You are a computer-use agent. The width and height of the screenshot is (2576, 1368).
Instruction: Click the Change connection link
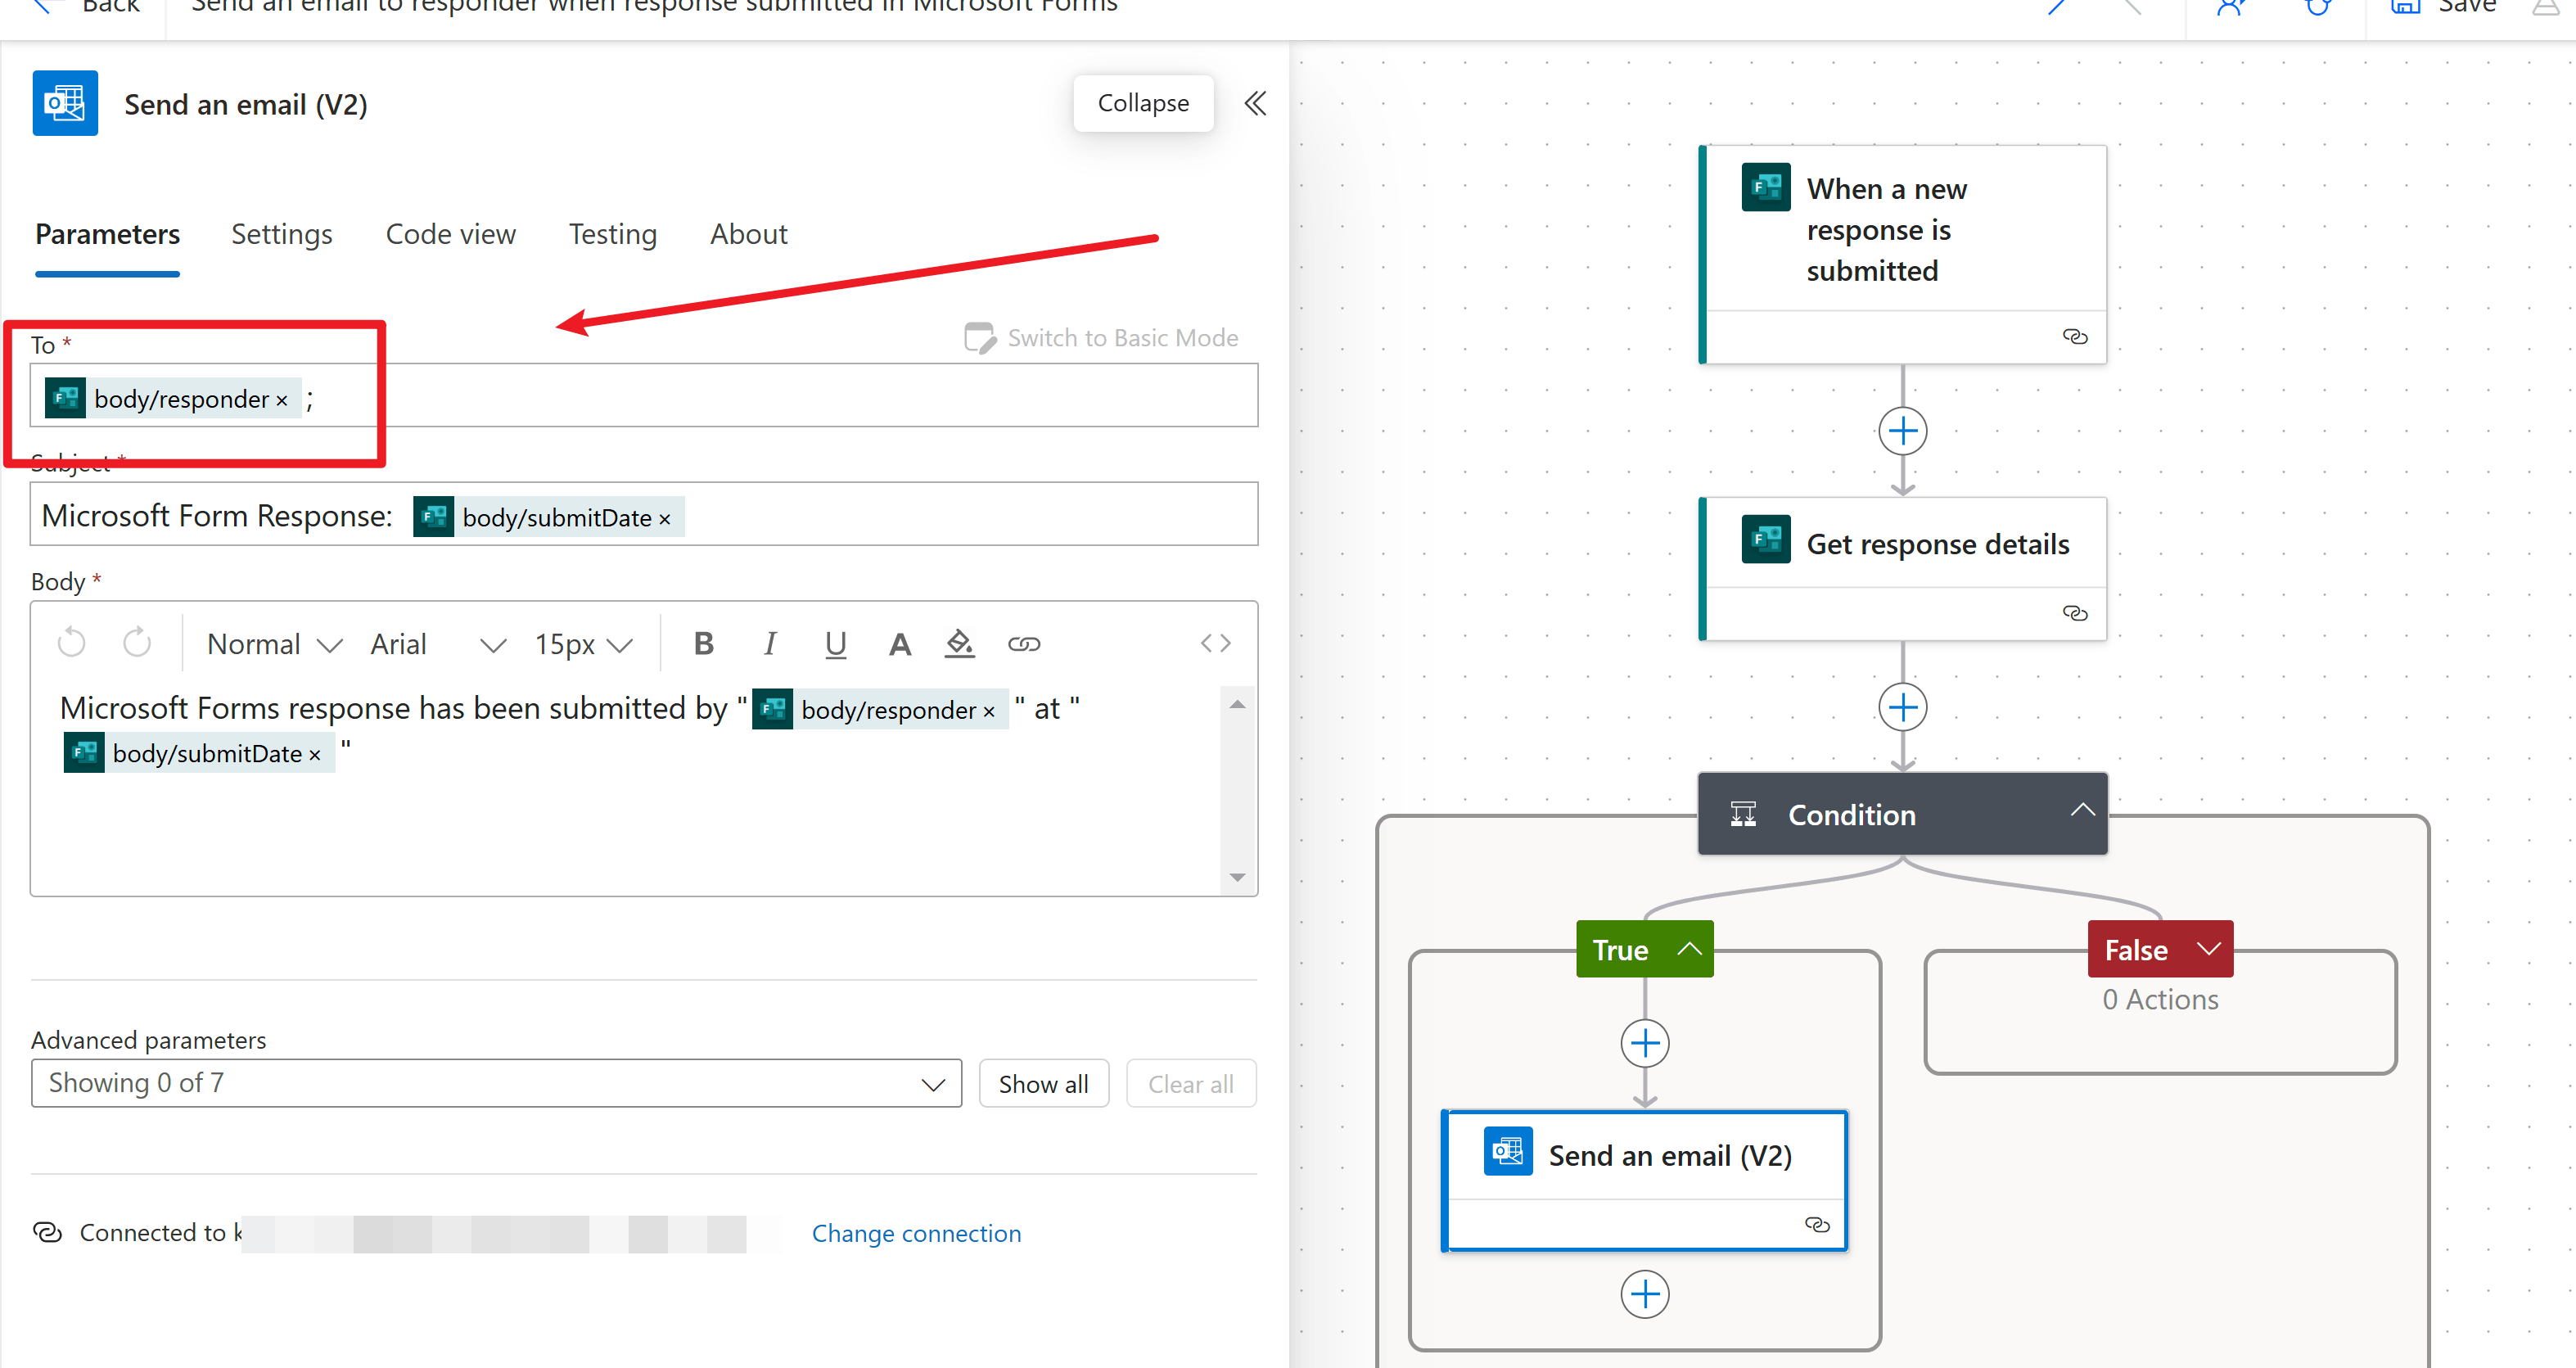[916, 1233]
